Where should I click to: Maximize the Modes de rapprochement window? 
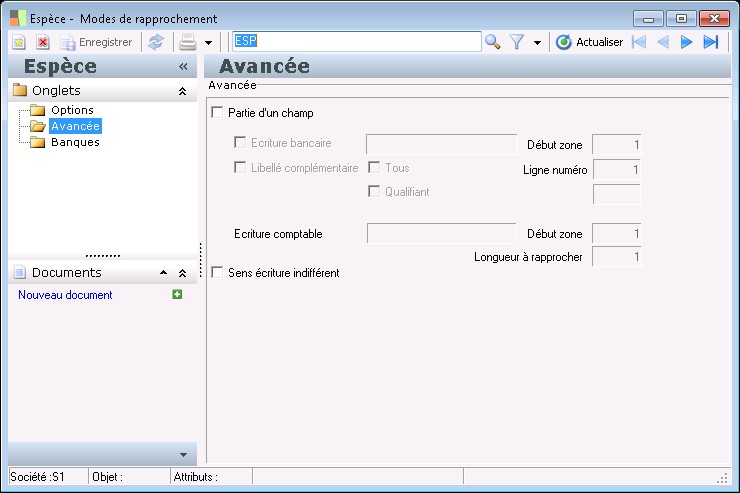[681, 19]
